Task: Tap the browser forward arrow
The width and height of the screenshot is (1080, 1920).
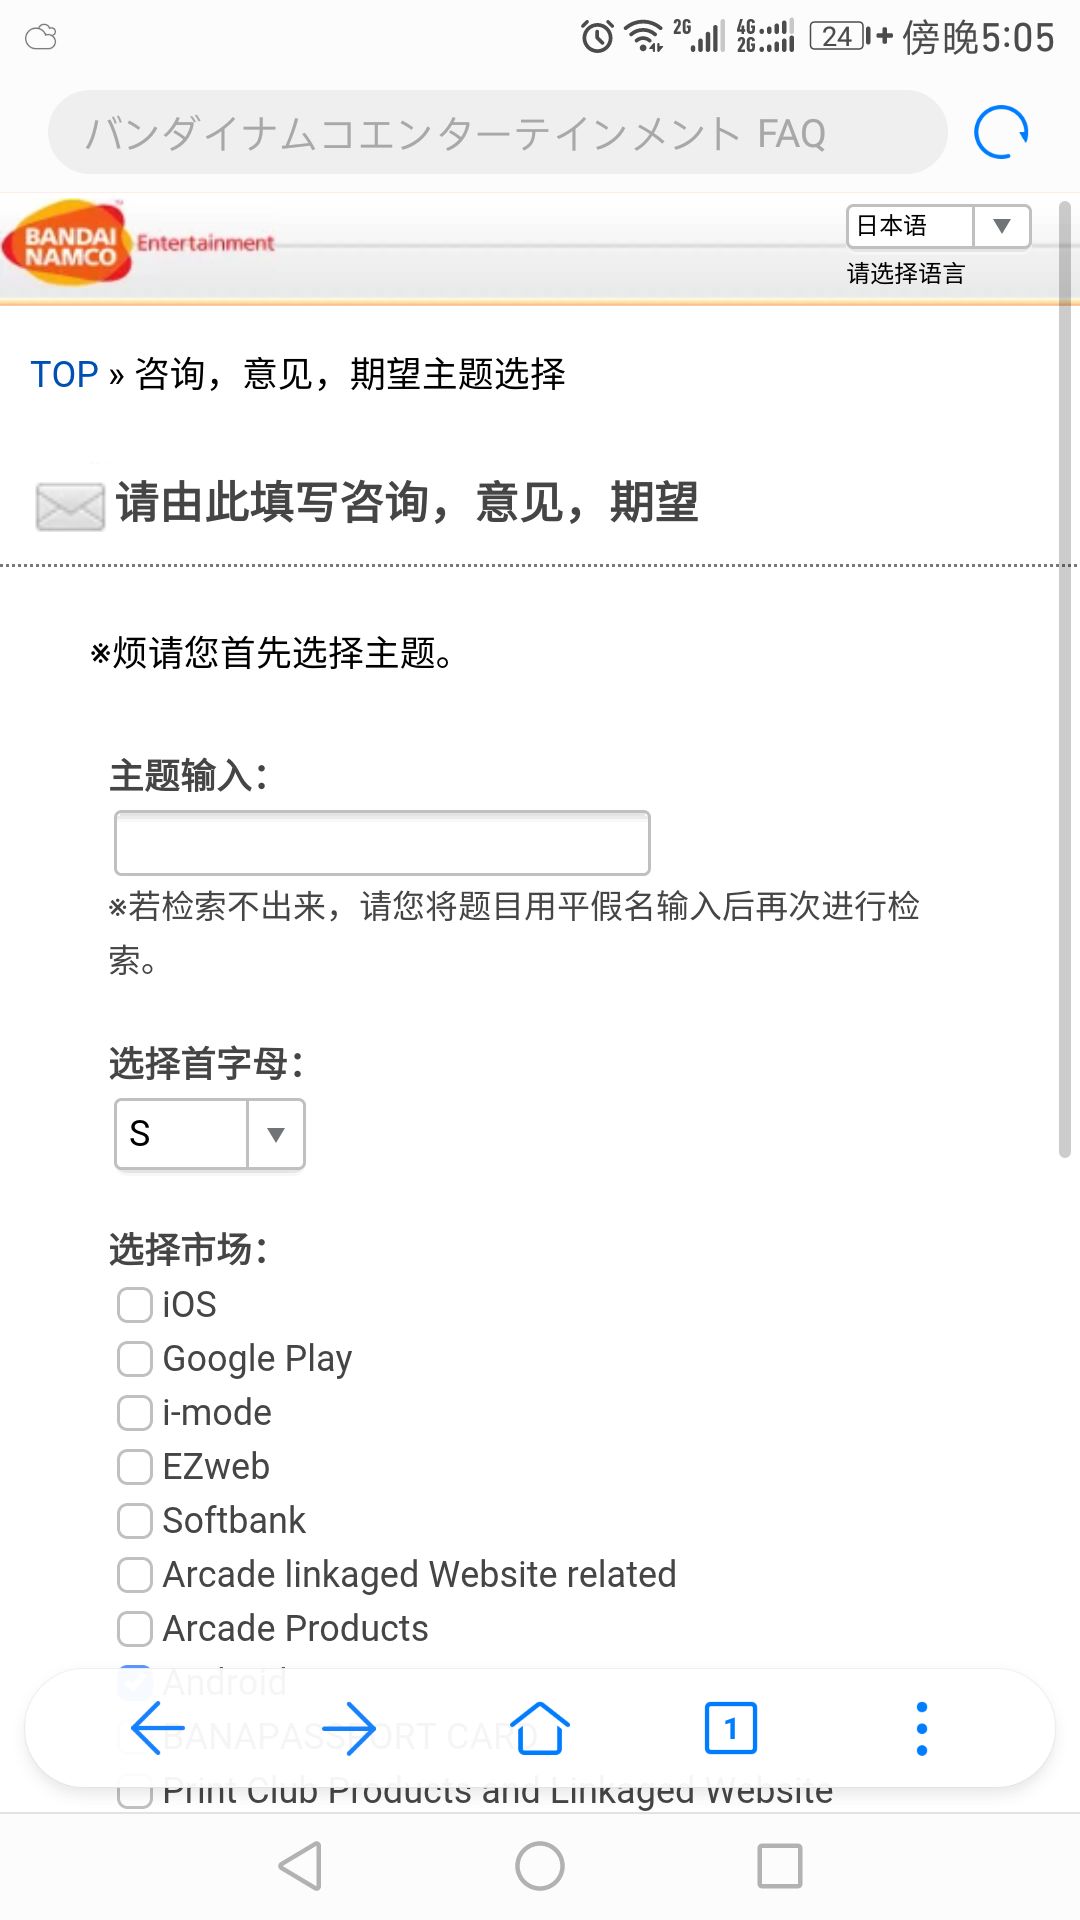Action: pyautogui.click(x=348, y=1728)
